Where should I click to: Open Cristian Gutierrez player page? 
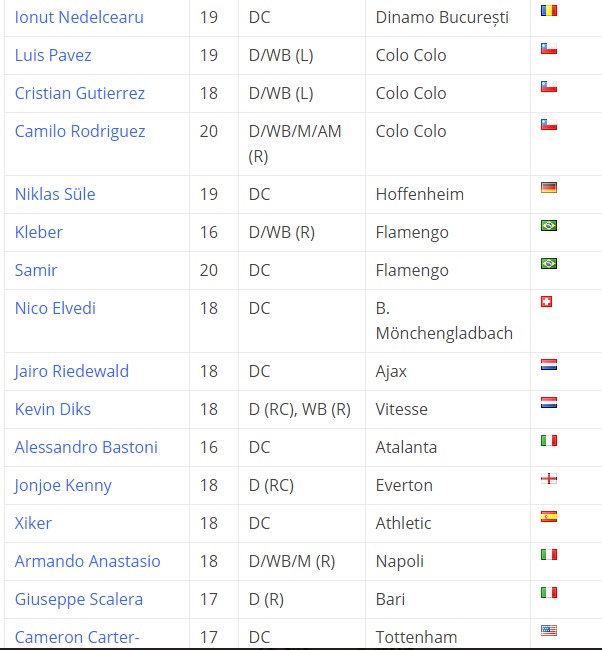(x=80, y=93)
